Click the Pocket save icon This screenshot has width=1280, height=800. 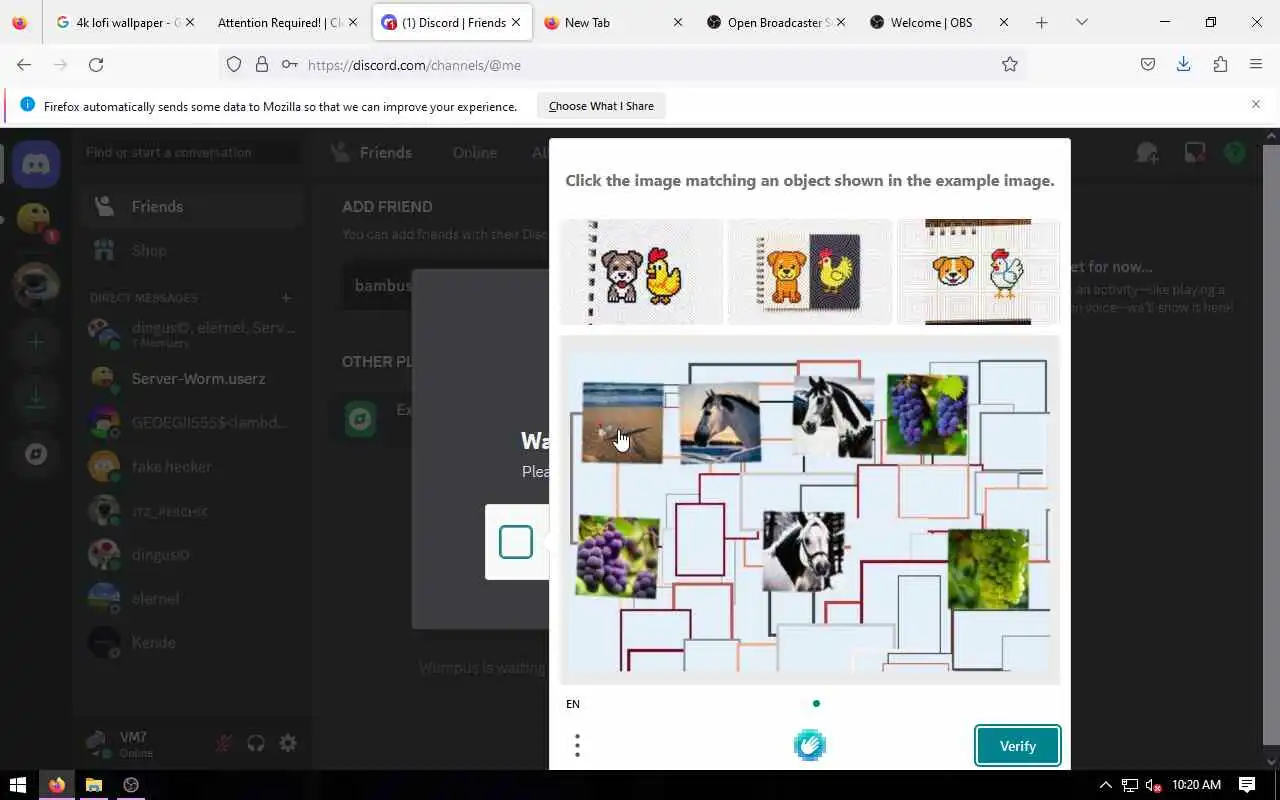(1148, 64)
